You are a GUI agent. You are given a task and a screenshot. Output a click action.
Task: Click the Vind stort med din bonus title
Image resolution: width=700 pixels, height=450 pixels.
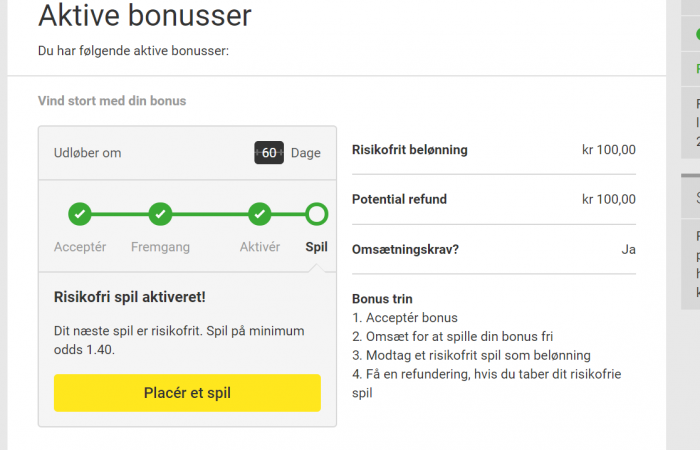click(x=112, y=101)
